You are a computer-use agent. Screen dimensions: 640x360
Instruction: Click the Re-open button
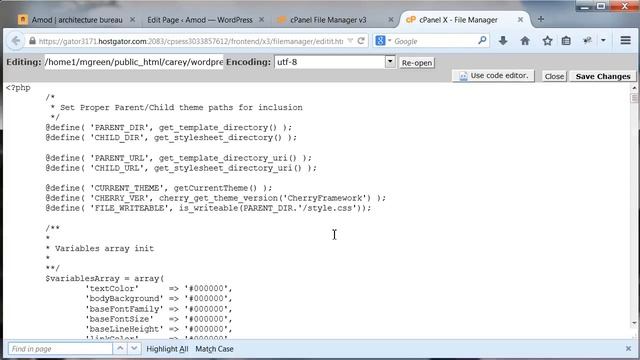click(x=417, y=63)
